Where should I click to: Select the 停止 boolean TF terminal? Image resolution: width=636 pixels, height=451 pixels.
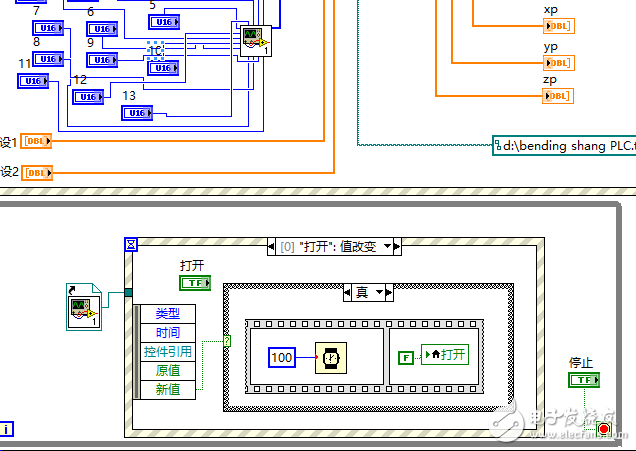pos(584,380)
